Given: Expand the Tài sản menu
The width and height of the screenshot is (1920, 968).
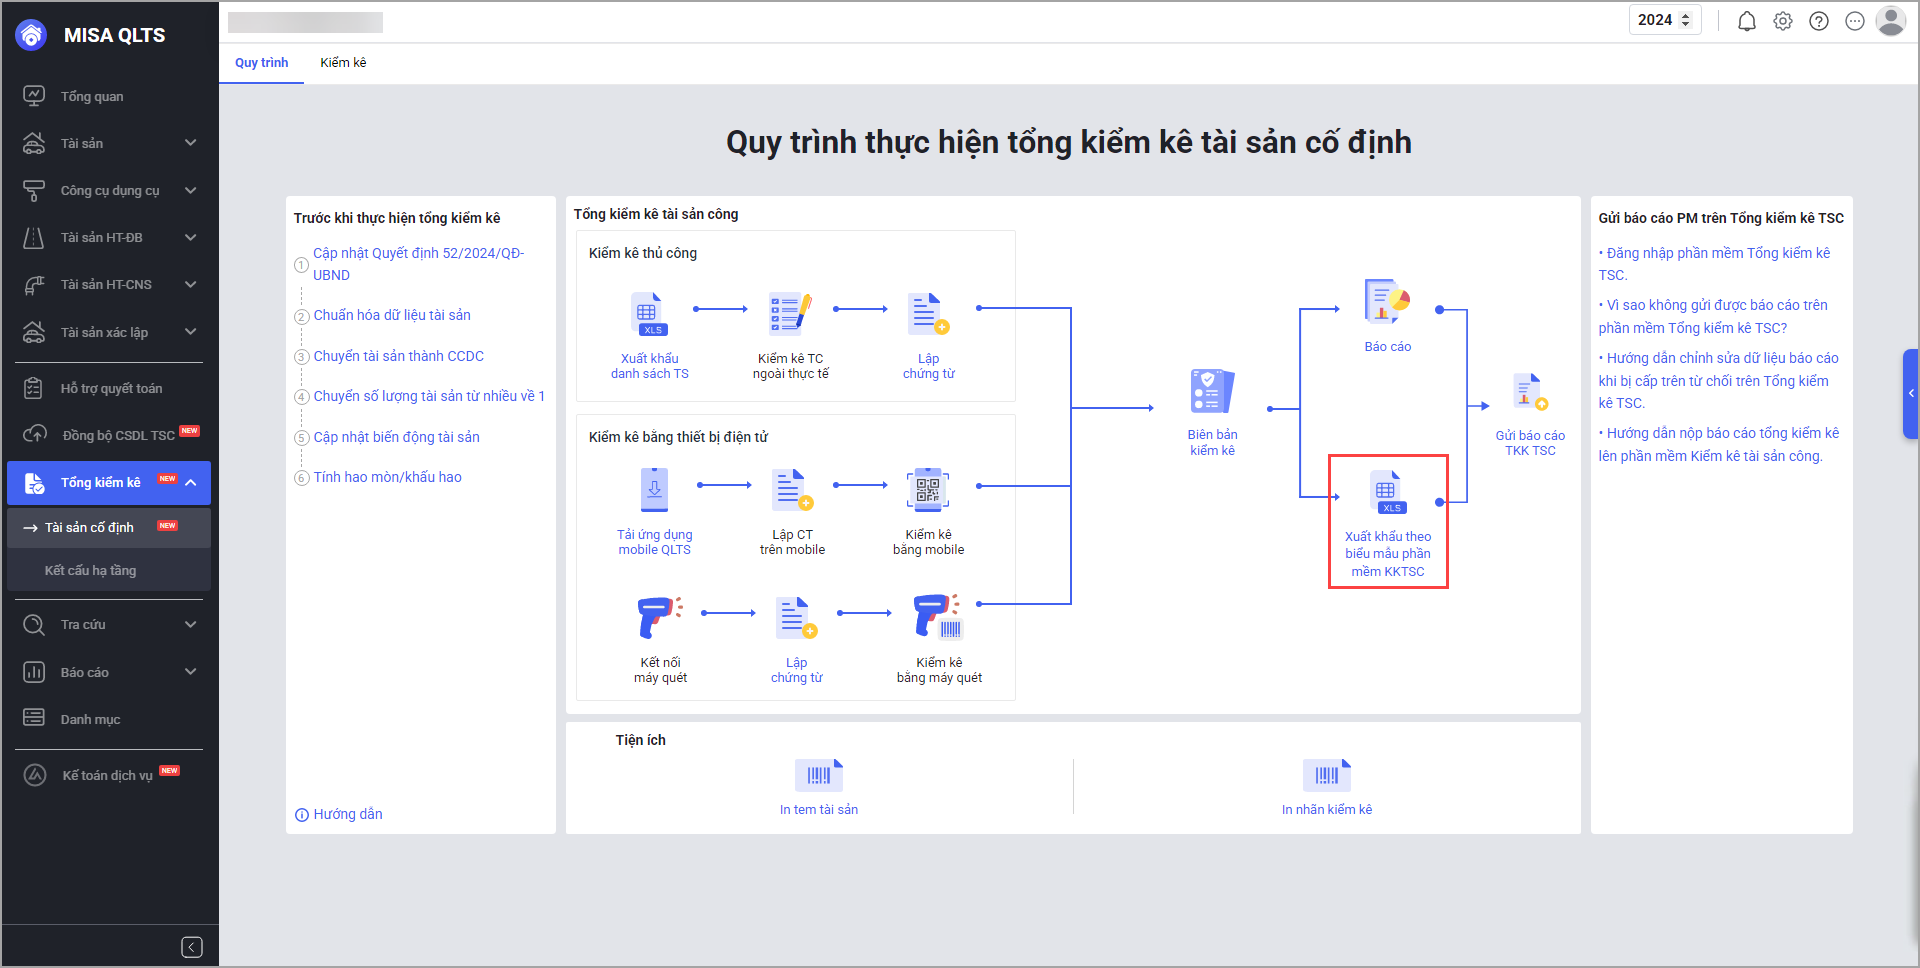Looking at the screenshot, I should tap(190, 143).
